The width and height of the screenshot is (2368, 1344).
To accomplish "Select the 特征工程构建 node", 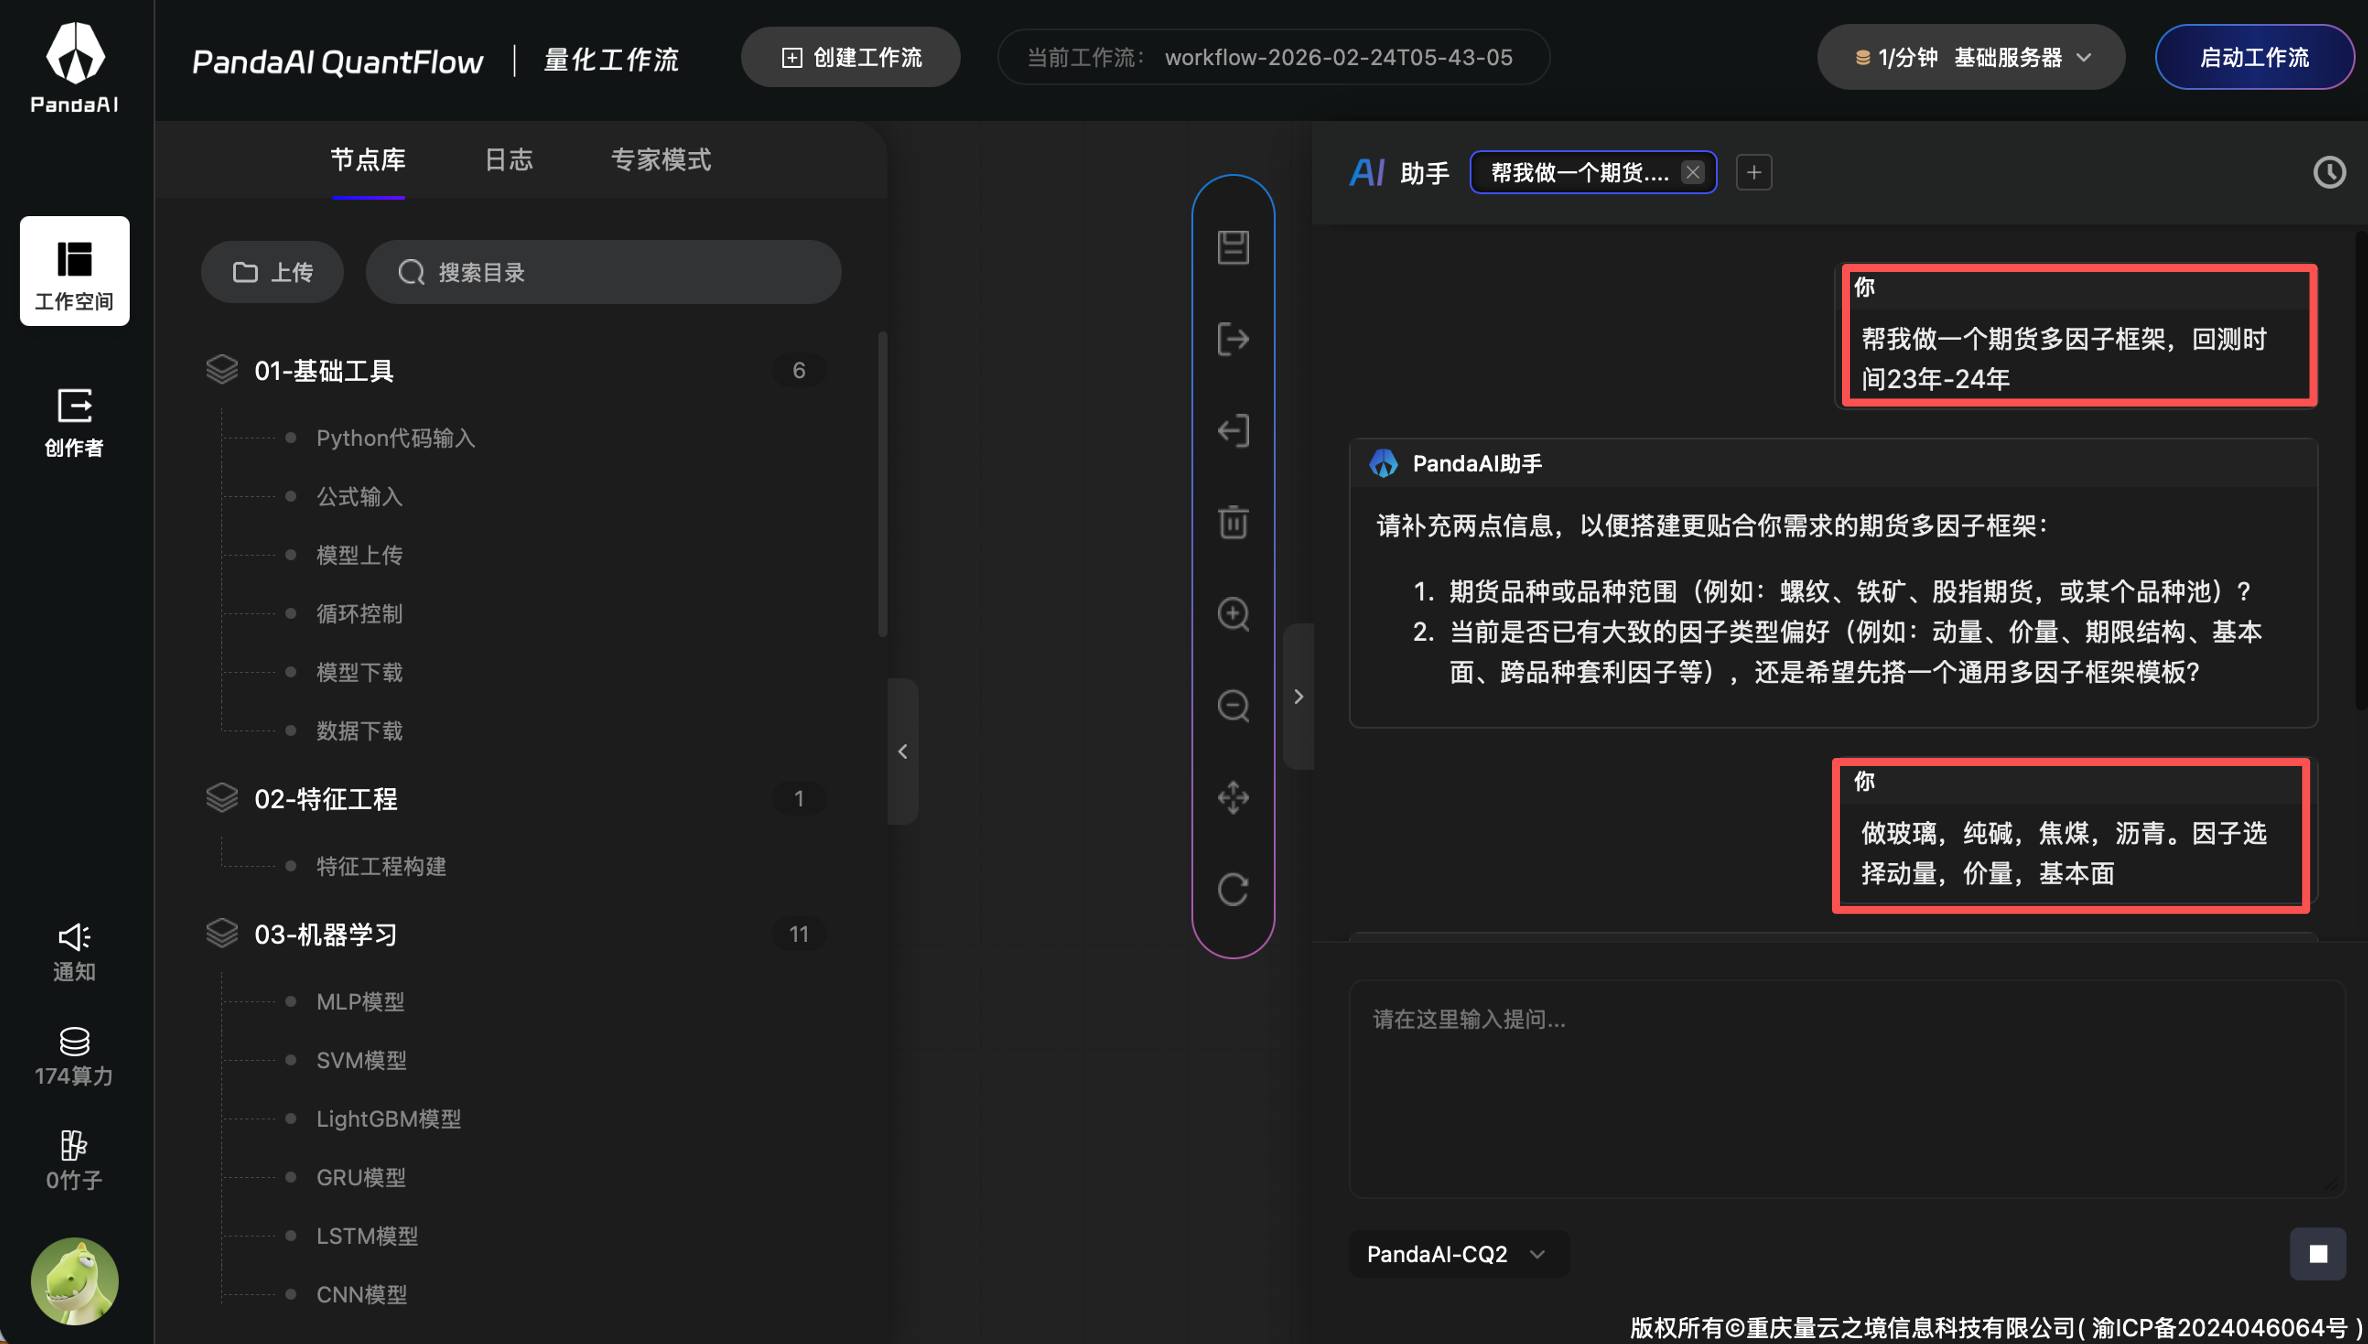I will coord(381,866).
